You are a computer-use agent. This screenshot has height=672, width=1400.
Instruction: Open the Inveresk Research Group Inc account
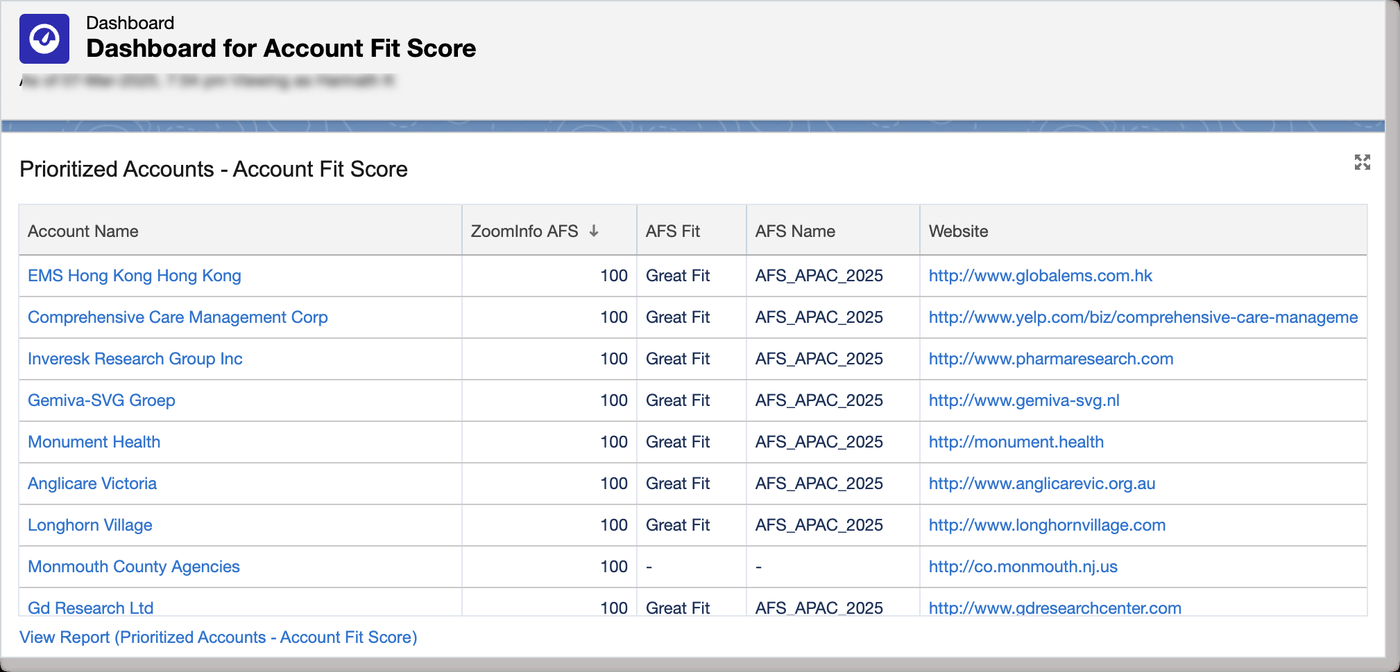pyautogui.click(x=135, y=358)
